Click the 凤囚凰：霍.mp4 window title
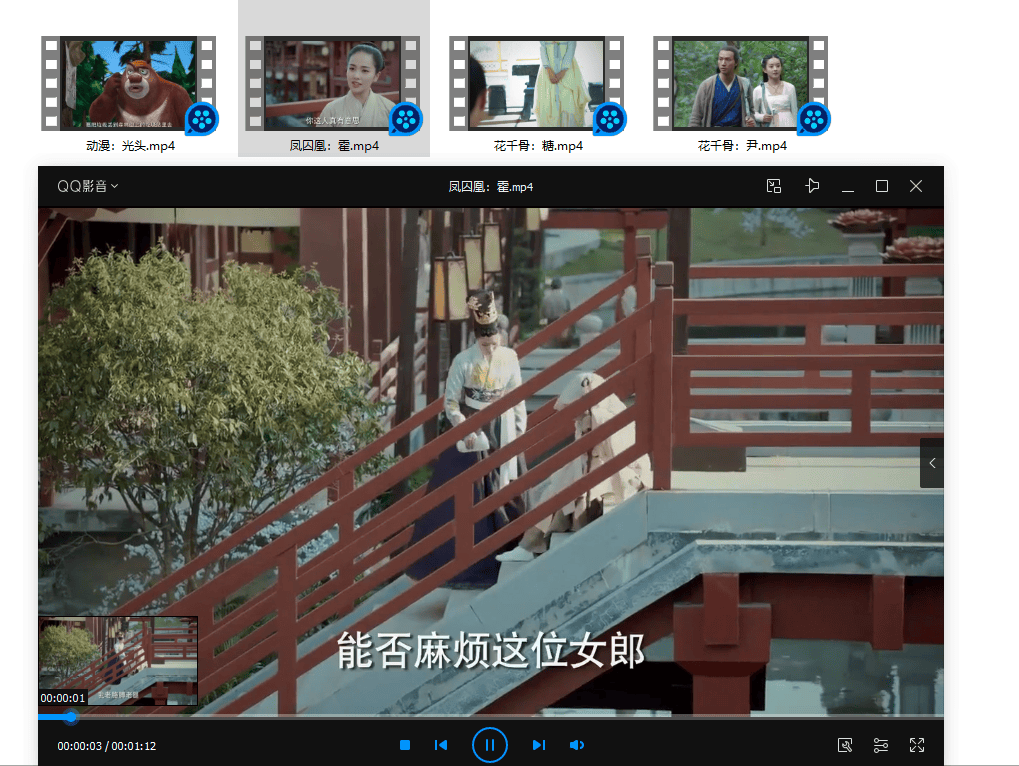The image size is (1019, 766). 490,187
